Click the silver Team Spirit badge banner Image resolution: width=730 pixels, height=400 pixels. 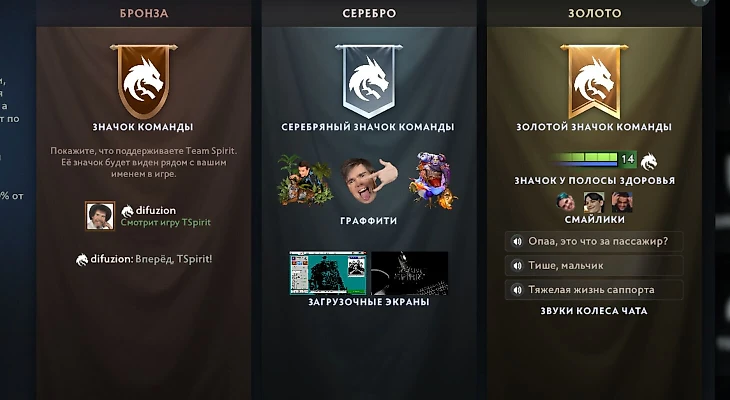[369, 81]
